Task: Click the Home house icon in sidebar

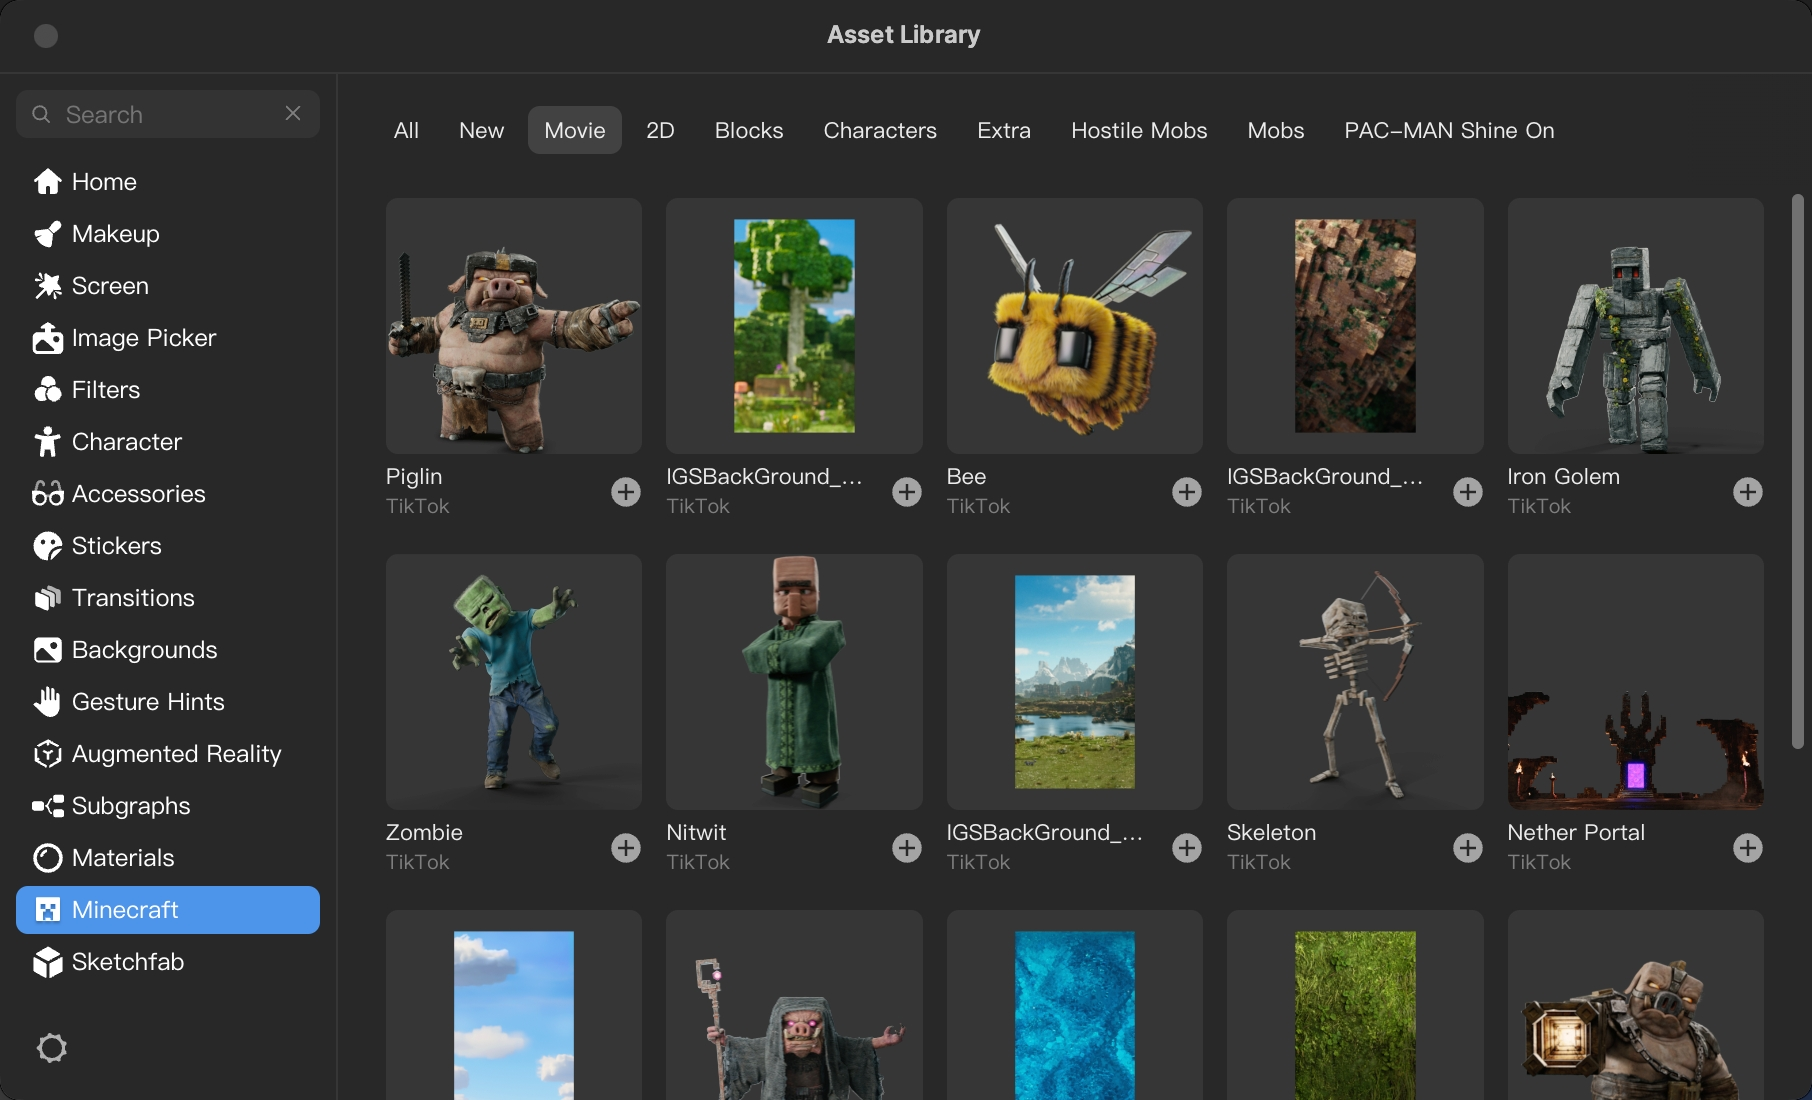Action: (47, 182)
